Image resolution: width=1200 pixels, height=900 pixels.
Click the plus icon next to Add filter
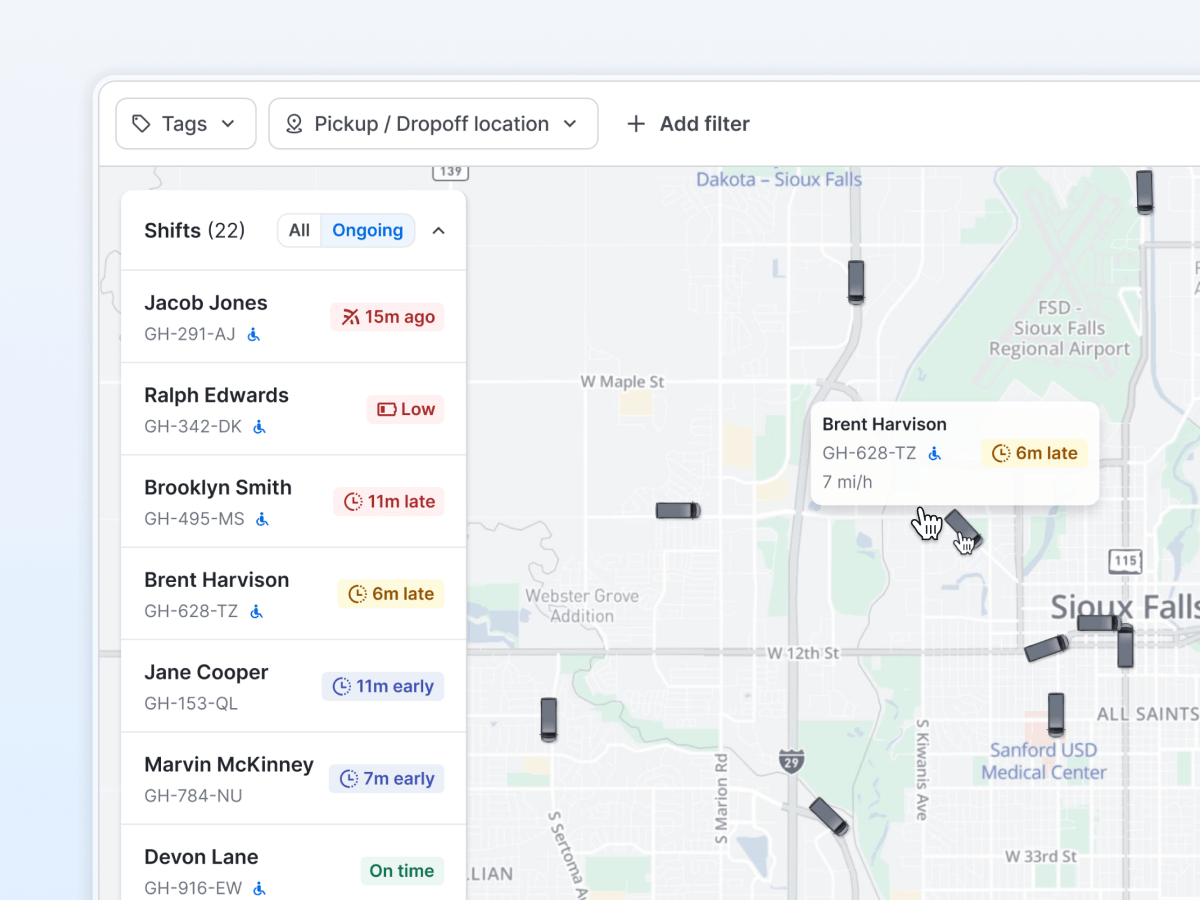(x=635, y=124)
